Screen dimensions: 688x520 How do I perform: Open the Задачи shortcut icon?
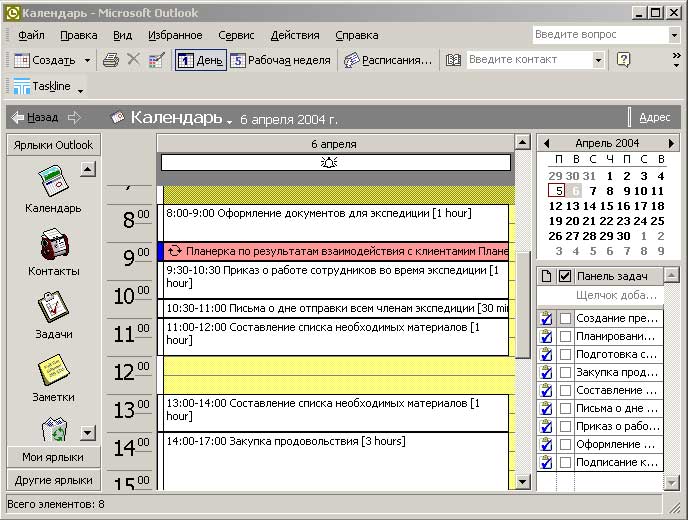click(x=52, y=308)
